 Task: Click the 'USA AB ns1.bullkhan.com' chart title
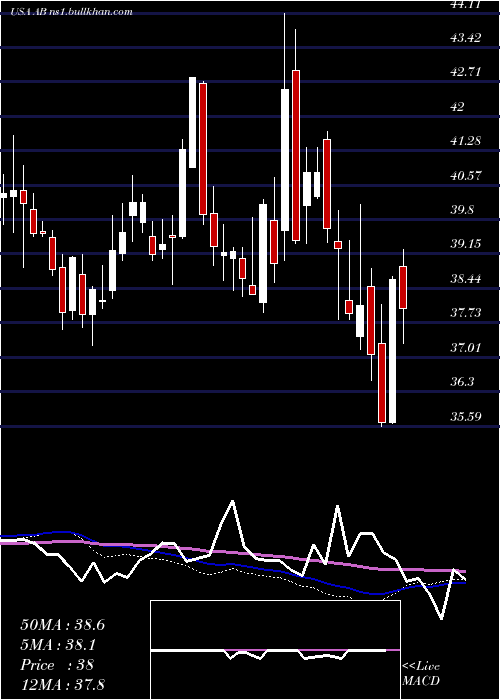click(72, 12)
